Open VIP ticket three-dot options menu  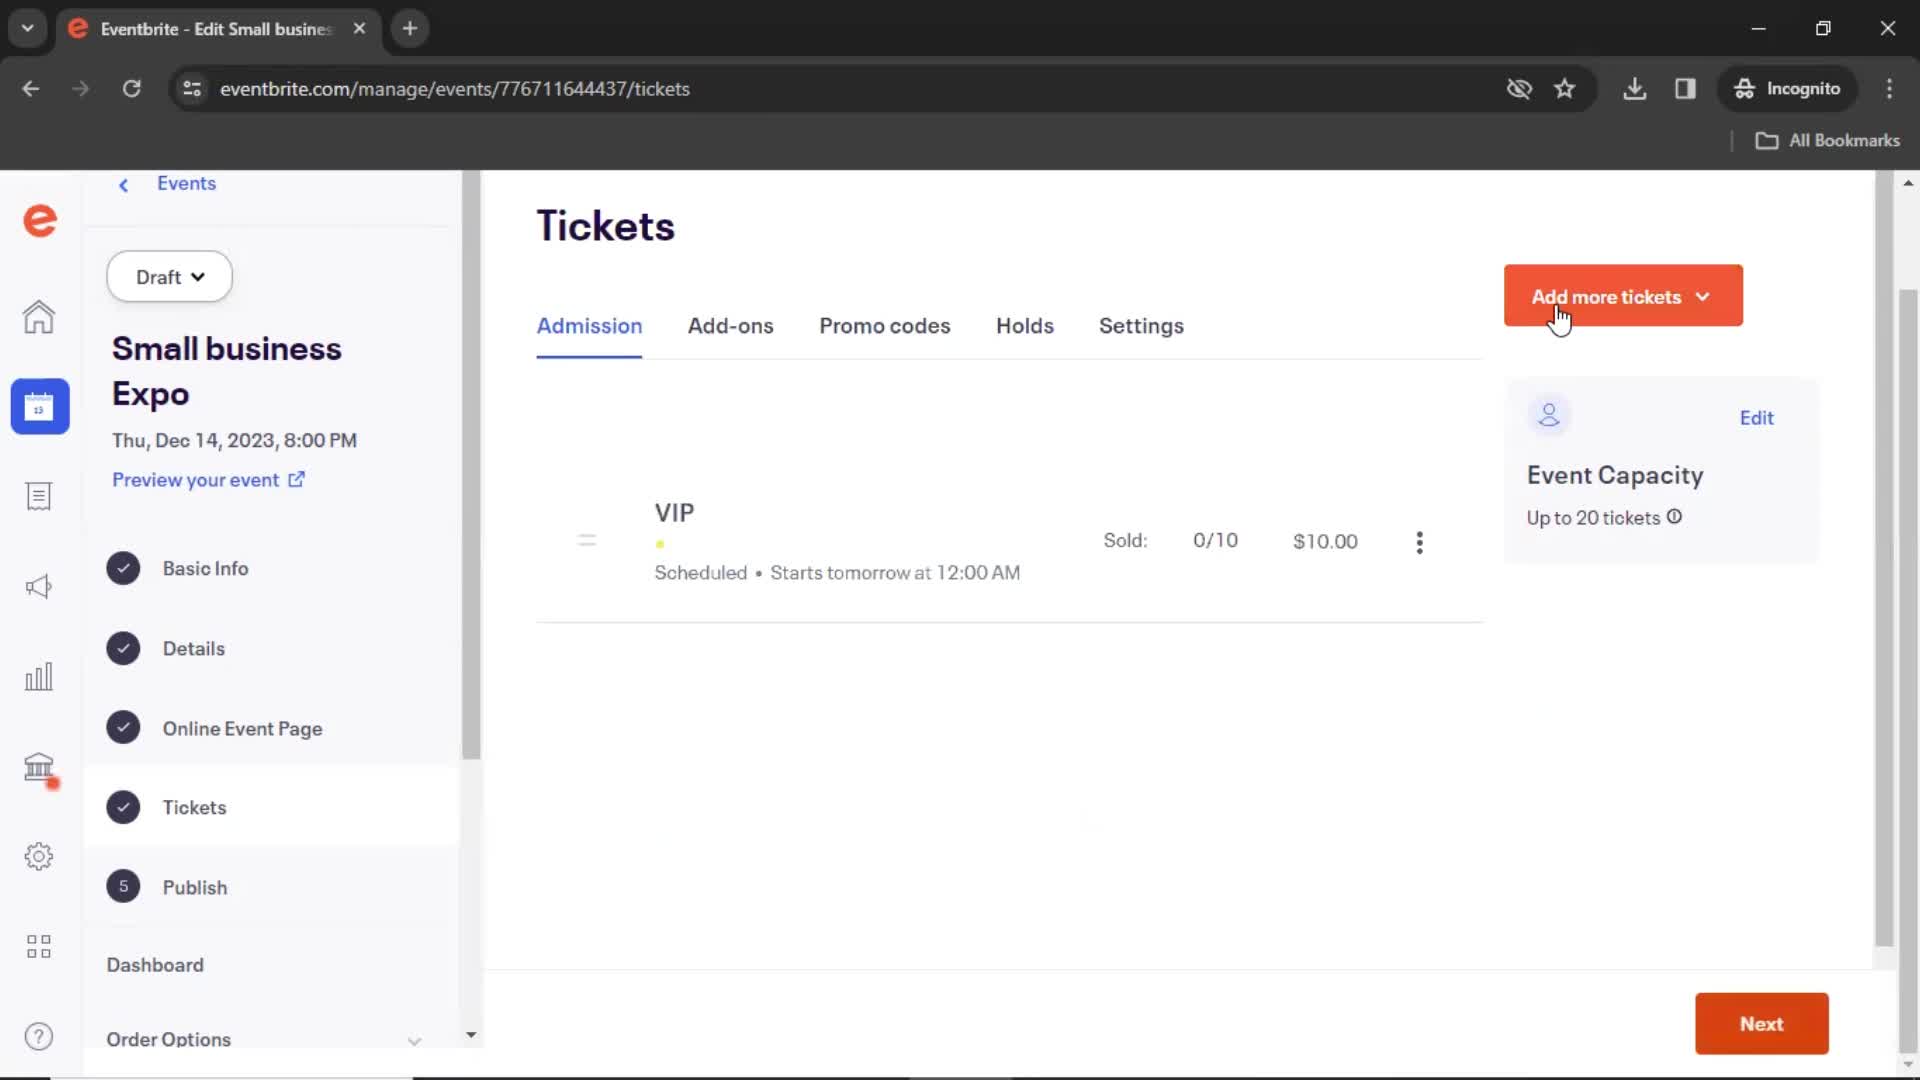click(1419, 542)
